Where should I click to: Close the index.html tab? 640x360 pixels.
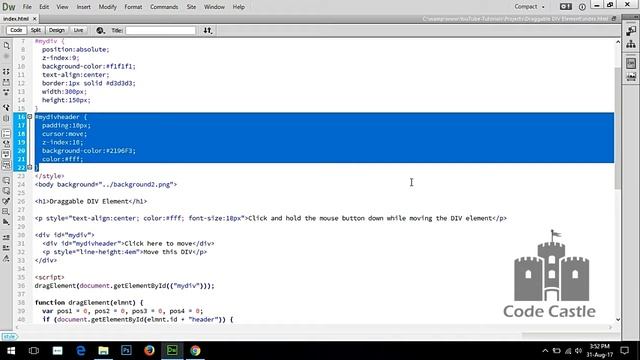(35, 19)
